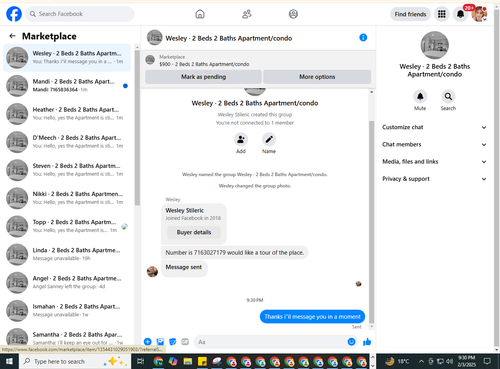Click Wesley's avatar beside Message sent
The height and width of the screenshot is (369, 500).
click(x=152, y=271)
